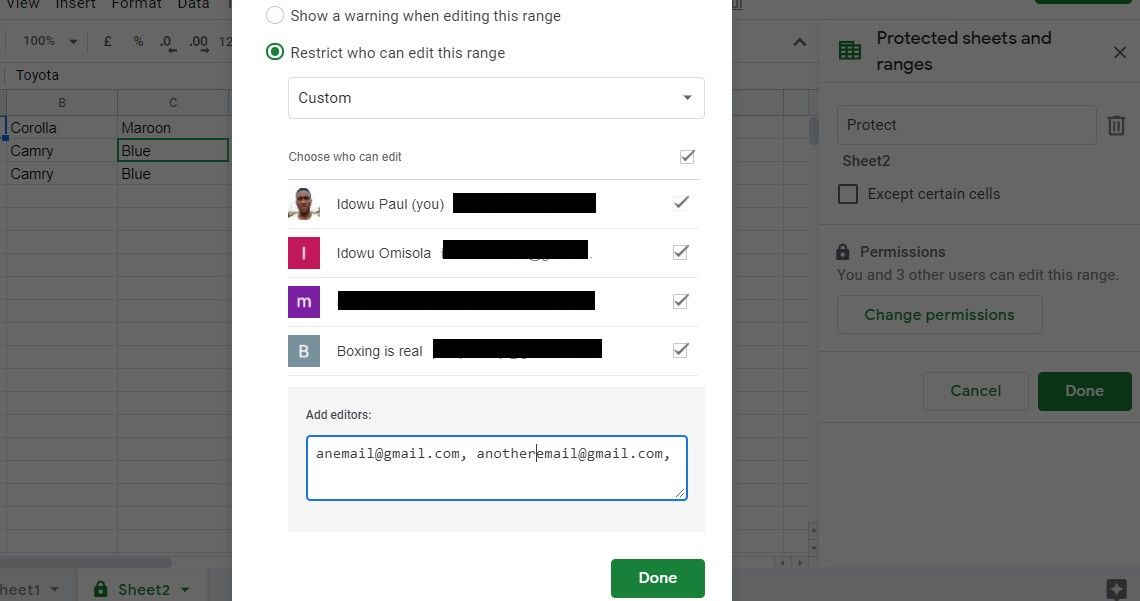Click the green sheets icon in side panel

[850, 51]
